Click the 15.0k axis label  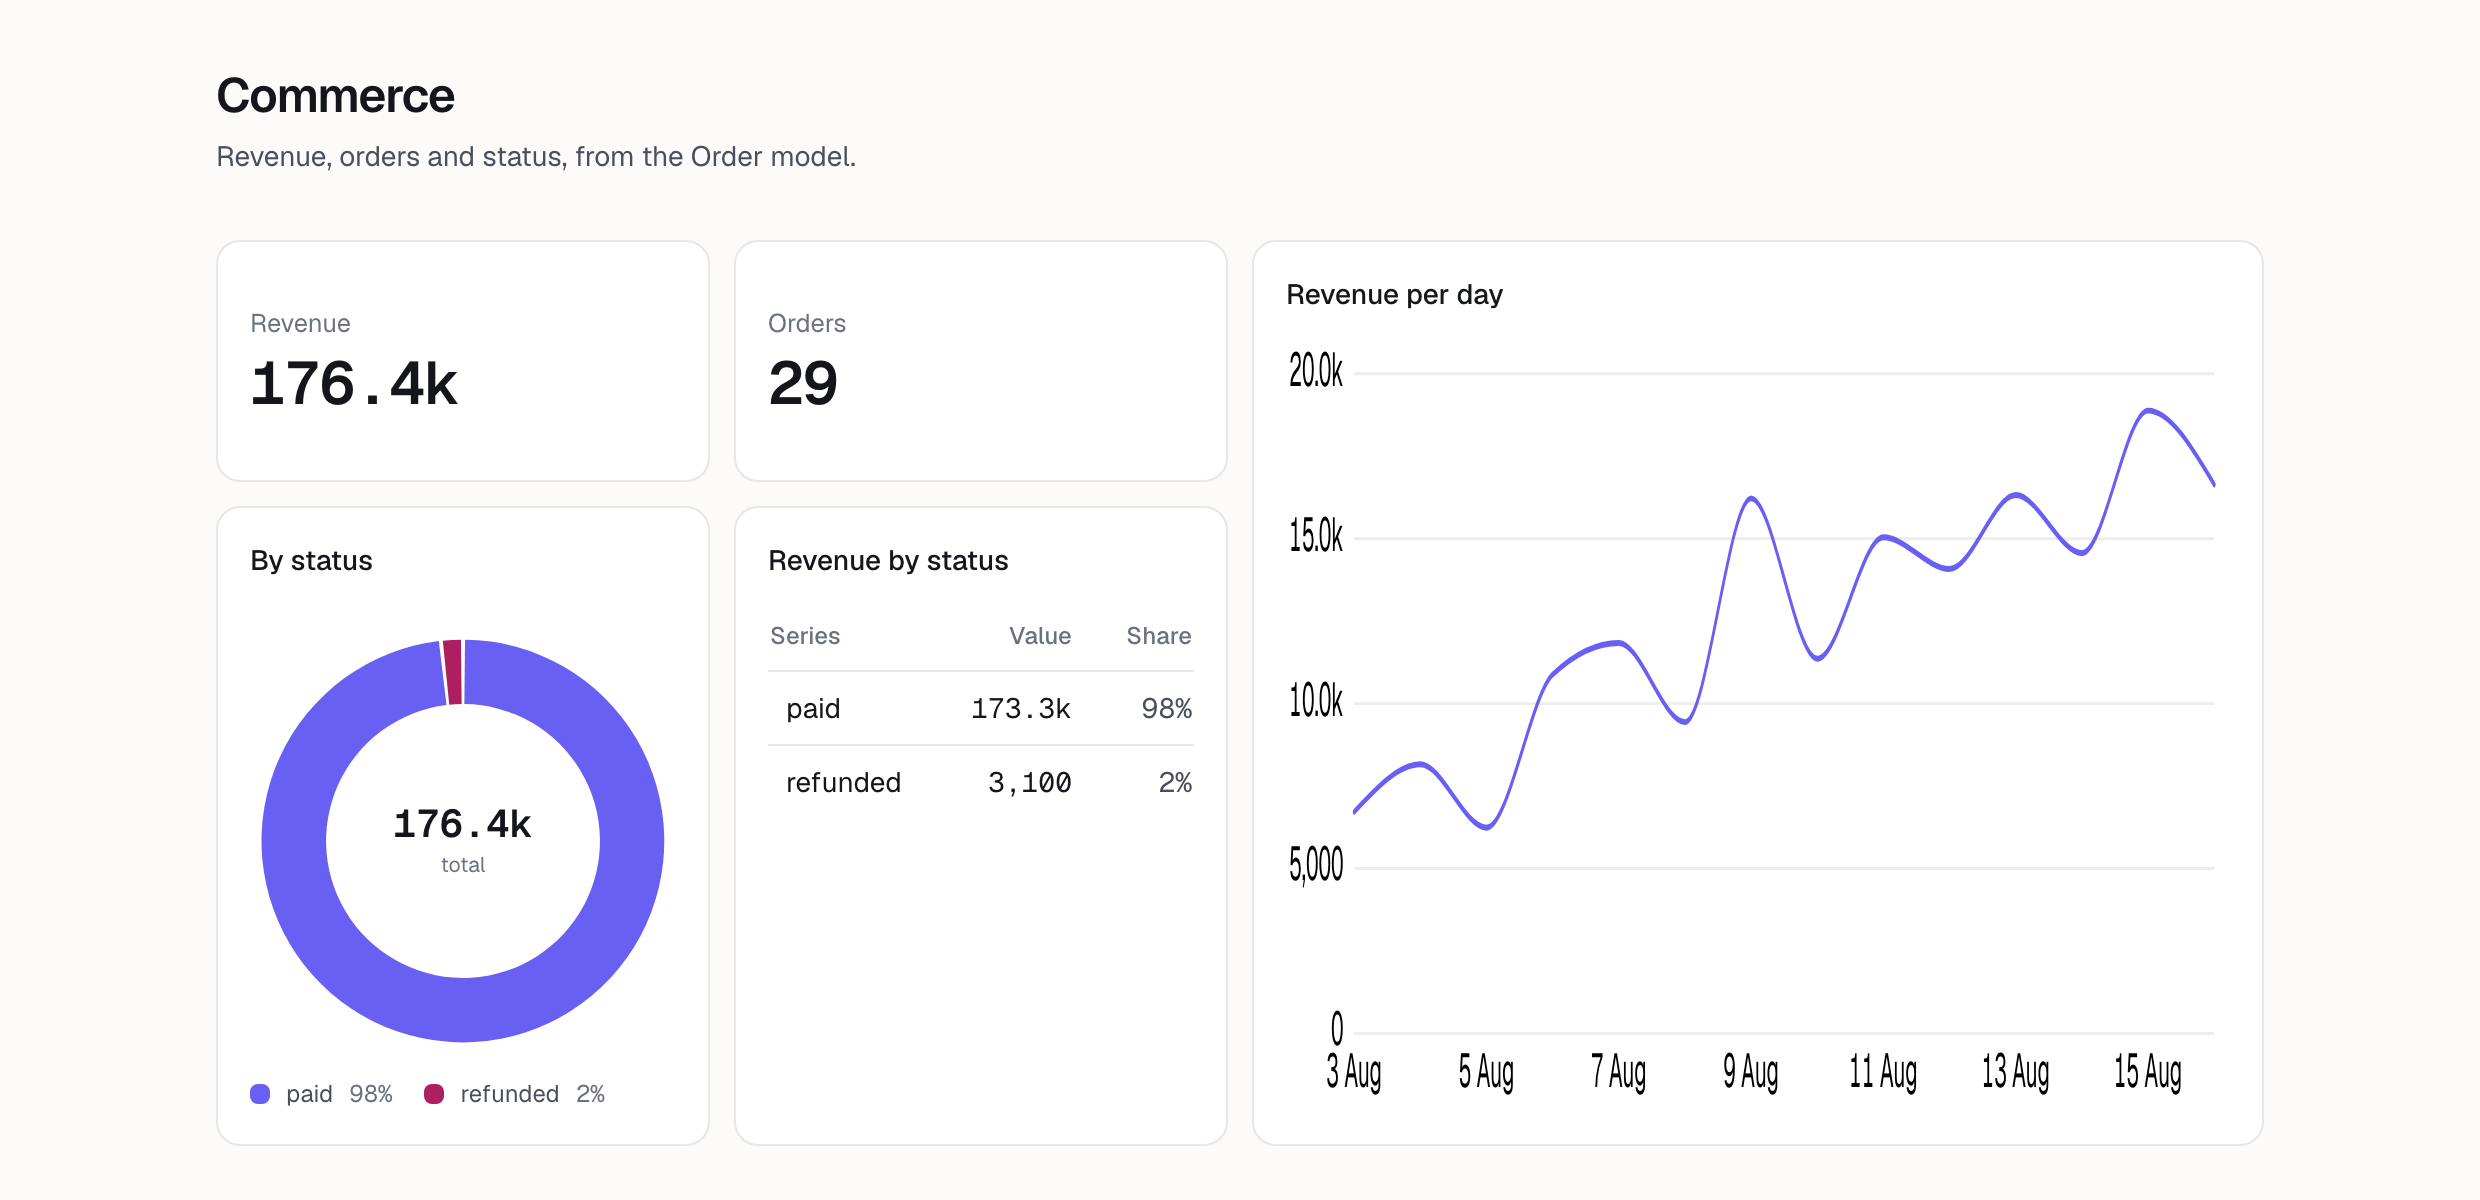(x=1316, y=536)
